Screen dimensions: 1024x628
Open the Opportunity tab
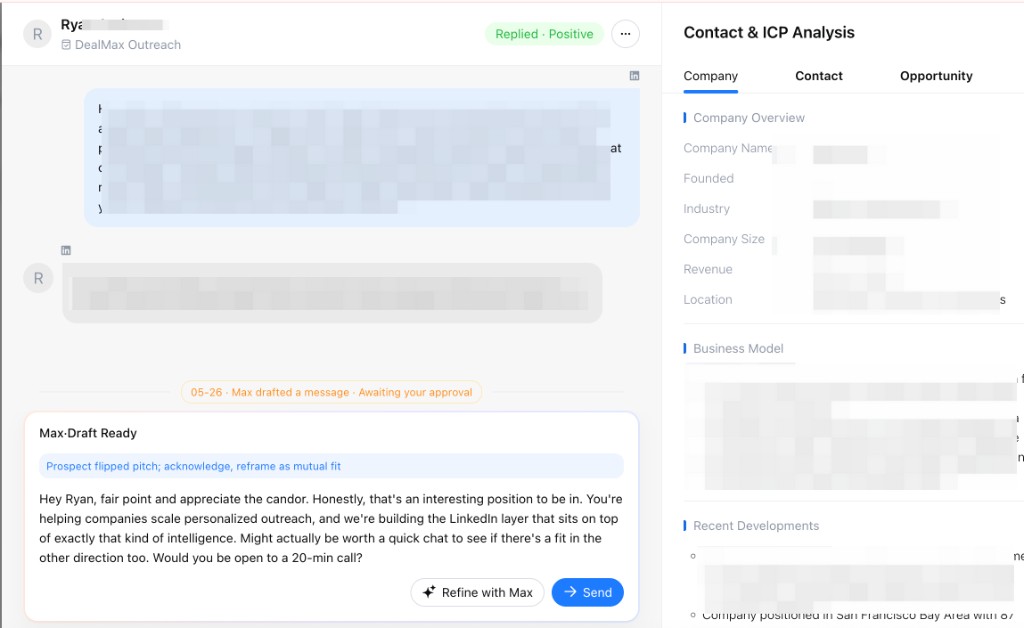(x=936, y=76)
